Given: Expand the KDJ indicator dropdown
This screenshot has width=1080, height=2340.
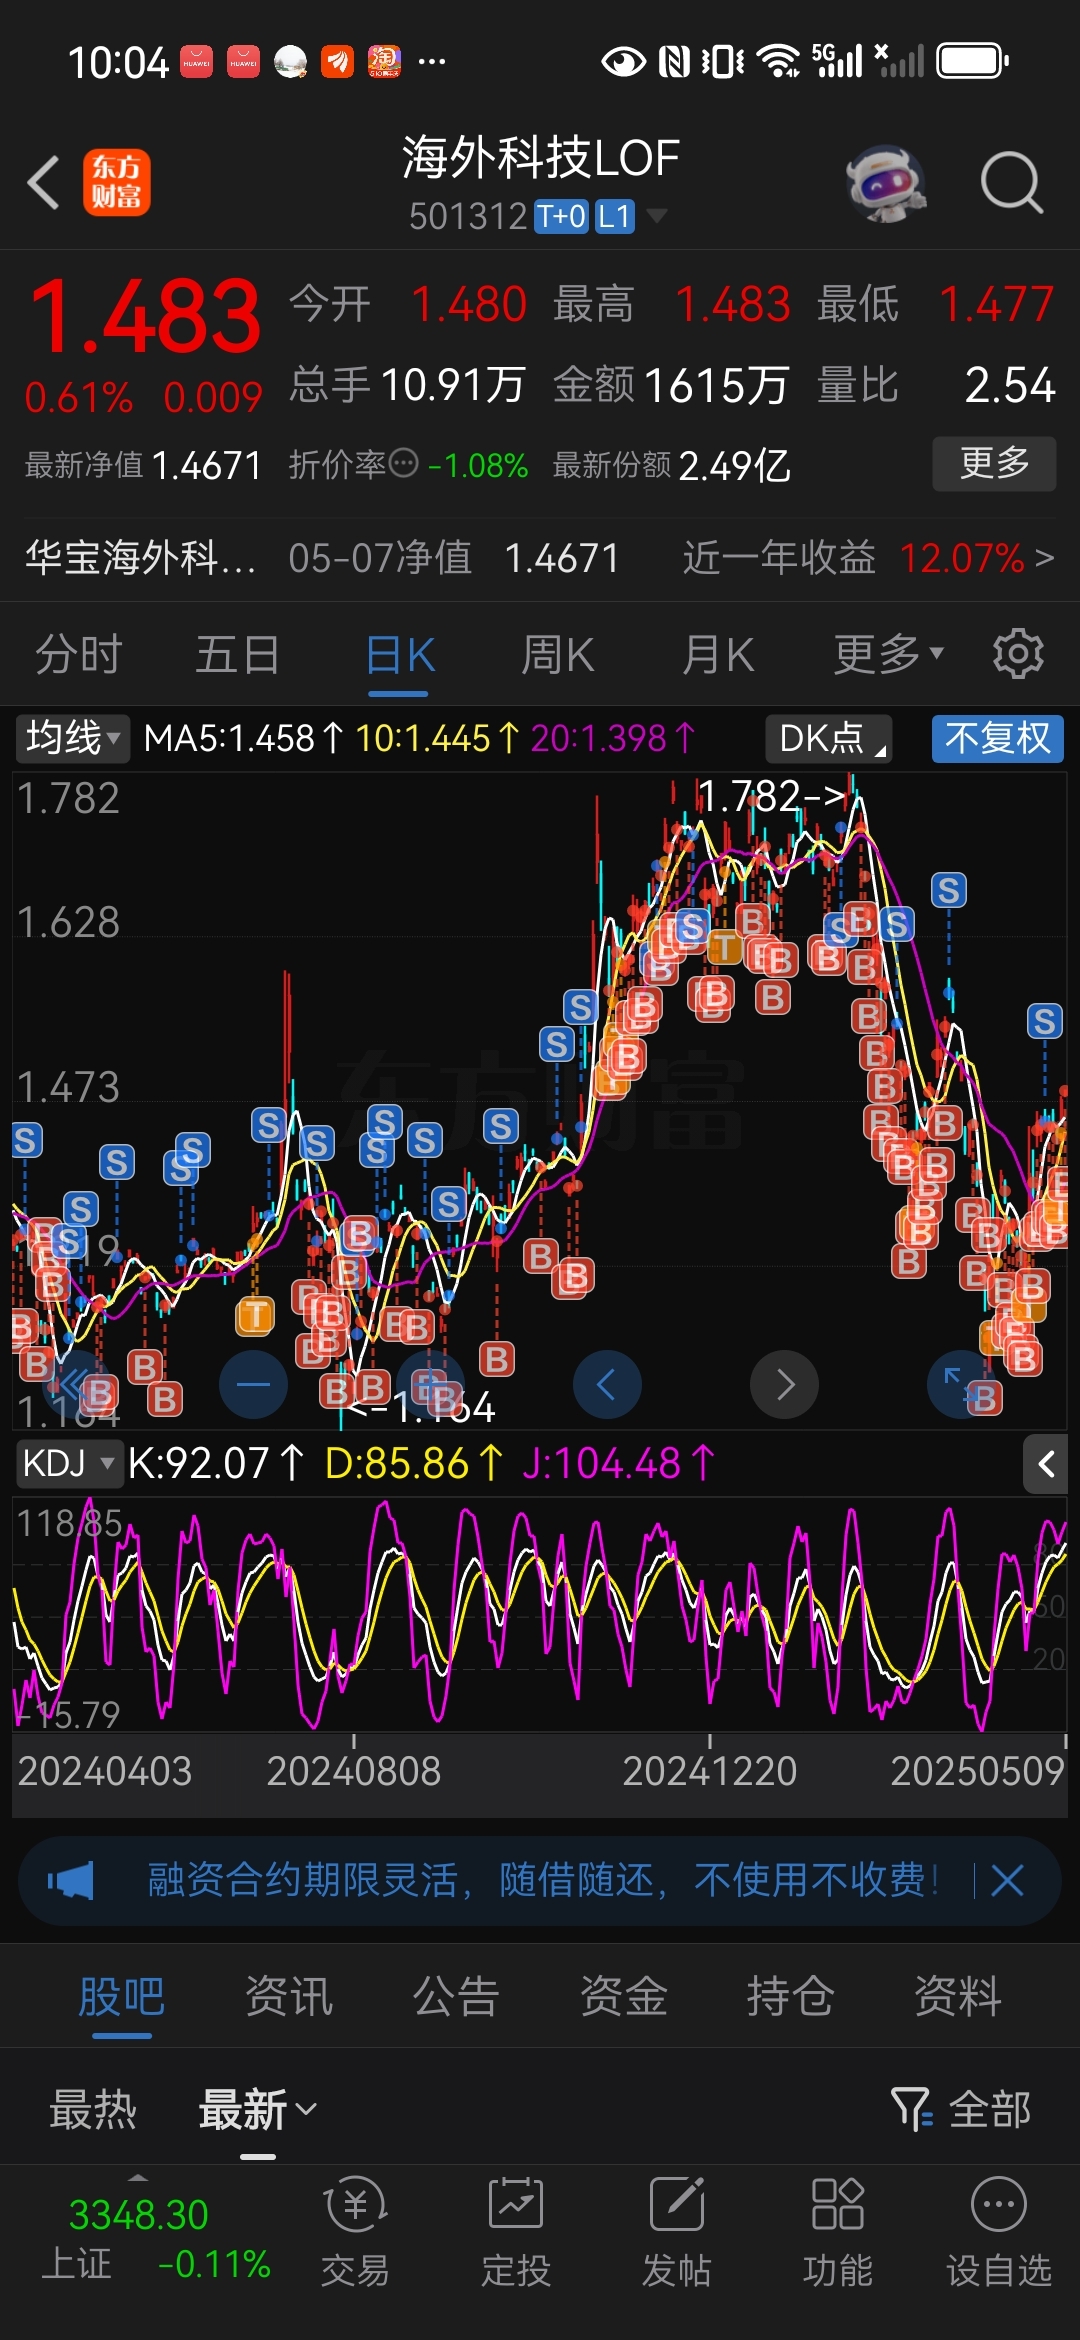Looking at the screenshot, I should click(69, 1463).
